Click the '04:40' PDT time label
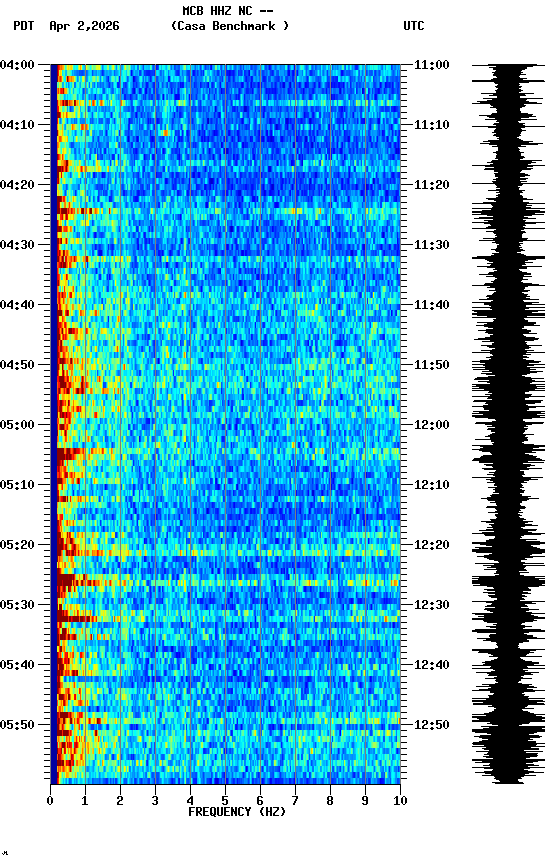 coord(17,305)
